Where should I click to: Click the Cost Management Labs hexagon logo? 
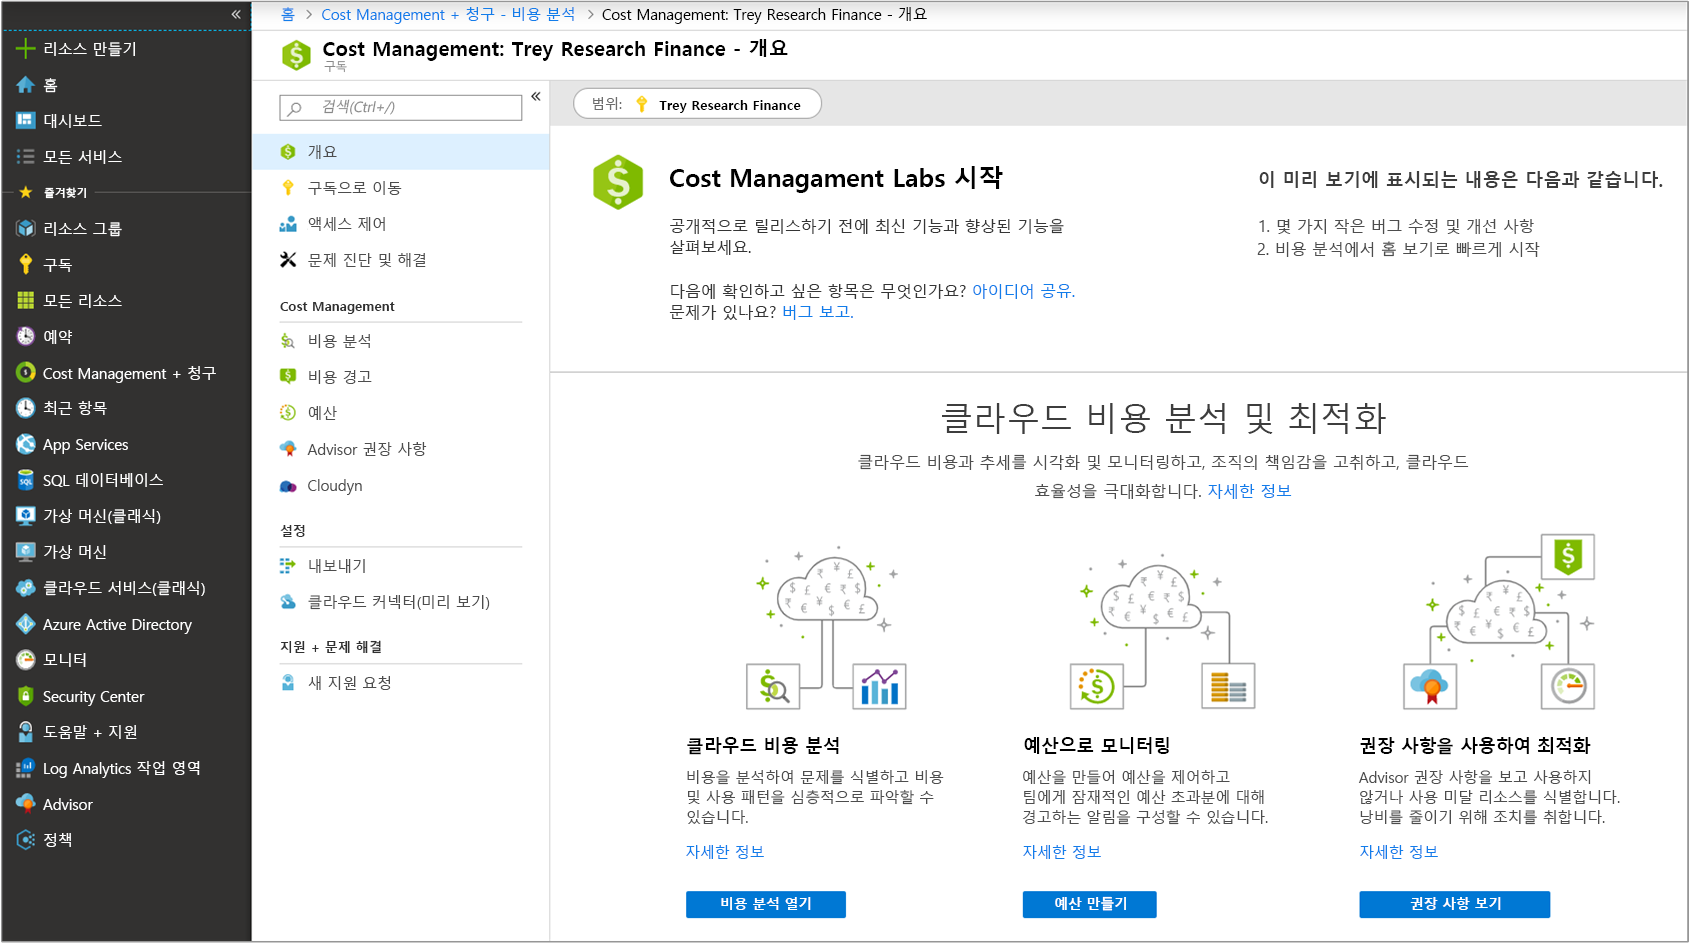(618, 182)
